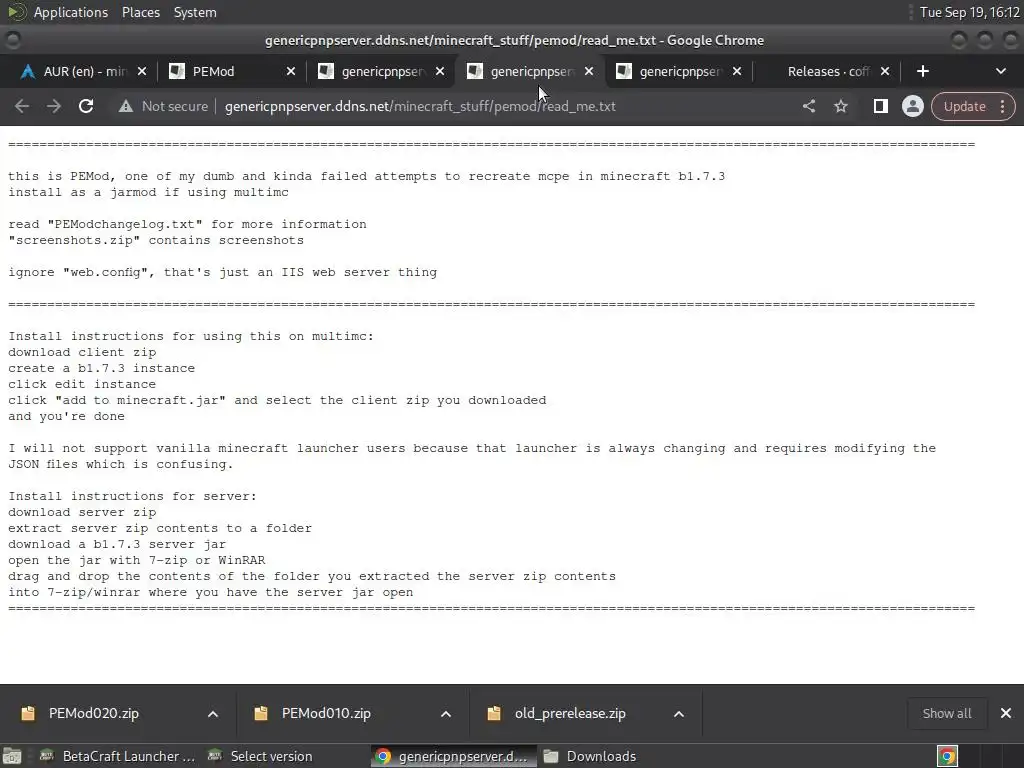Switch to BetaCraft Launcher in taskbar
The image size is (1024, 768).
(x=118, y=756)
